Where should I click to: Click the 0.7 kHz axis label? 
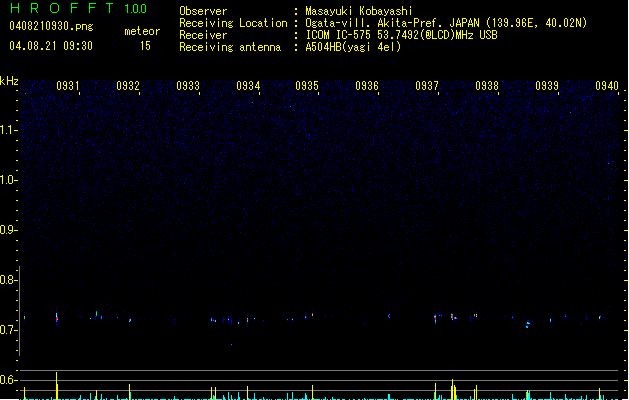coord(8,330)
